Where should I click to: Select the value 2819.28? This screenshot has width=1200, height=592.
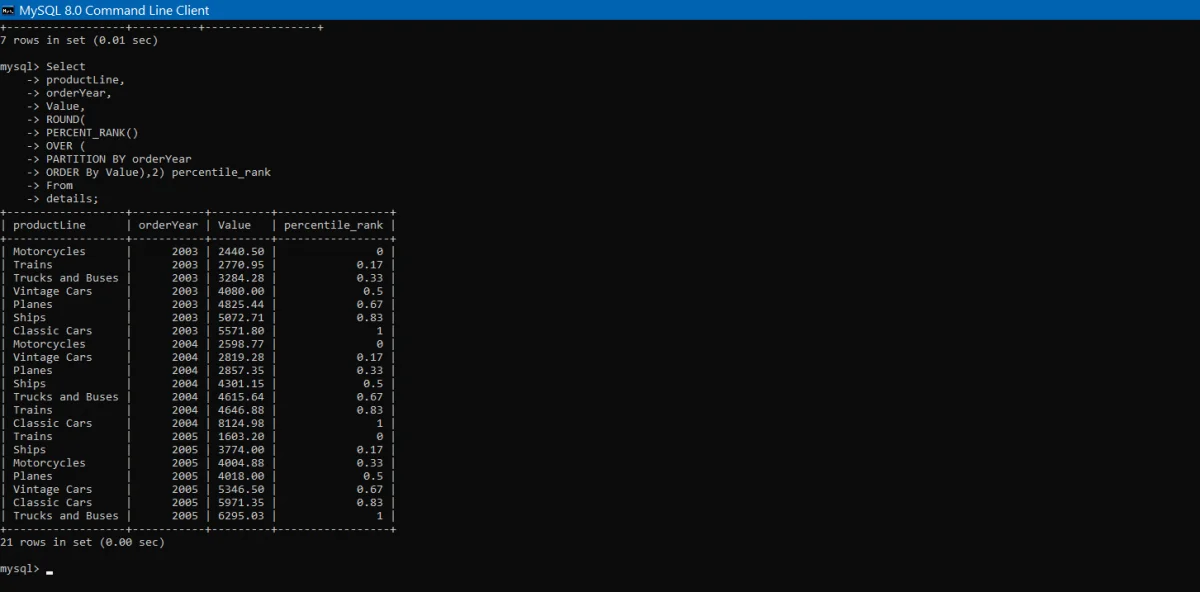pos(241,357)
